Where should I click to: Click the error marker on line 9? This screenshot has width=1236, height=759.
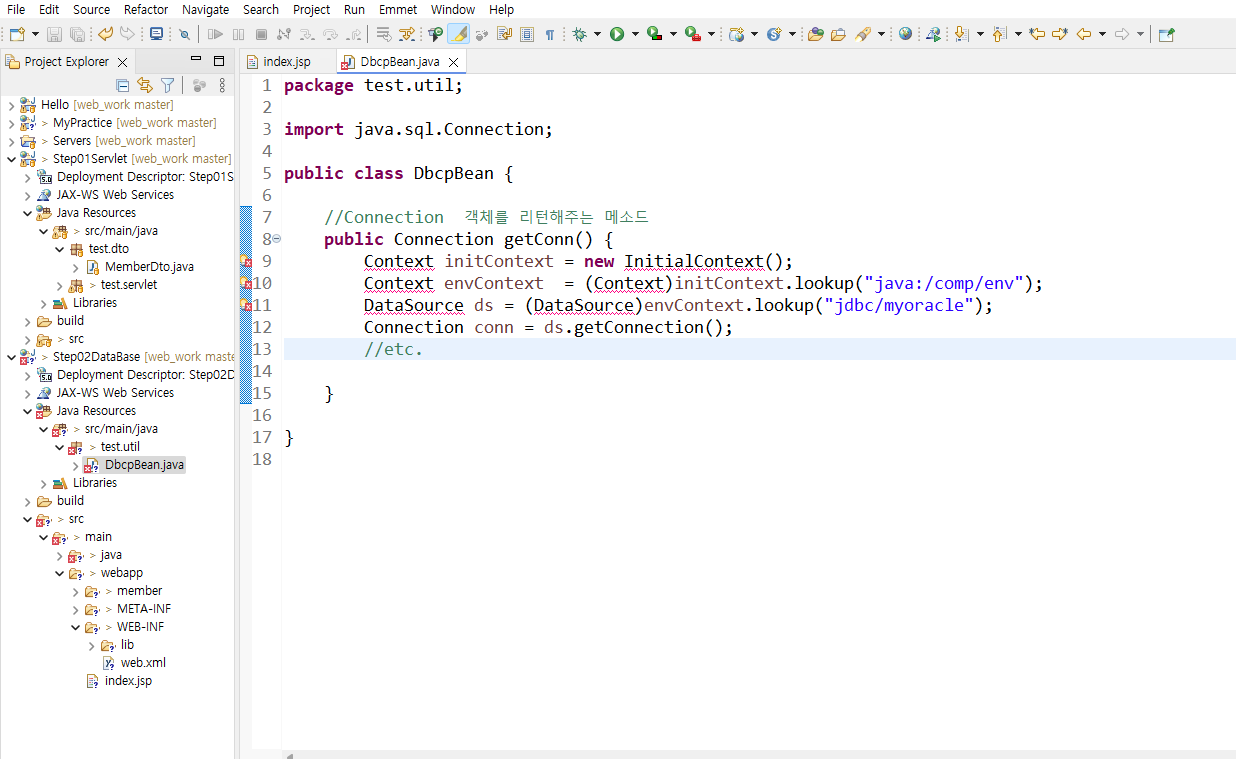(x=245, y=262)
